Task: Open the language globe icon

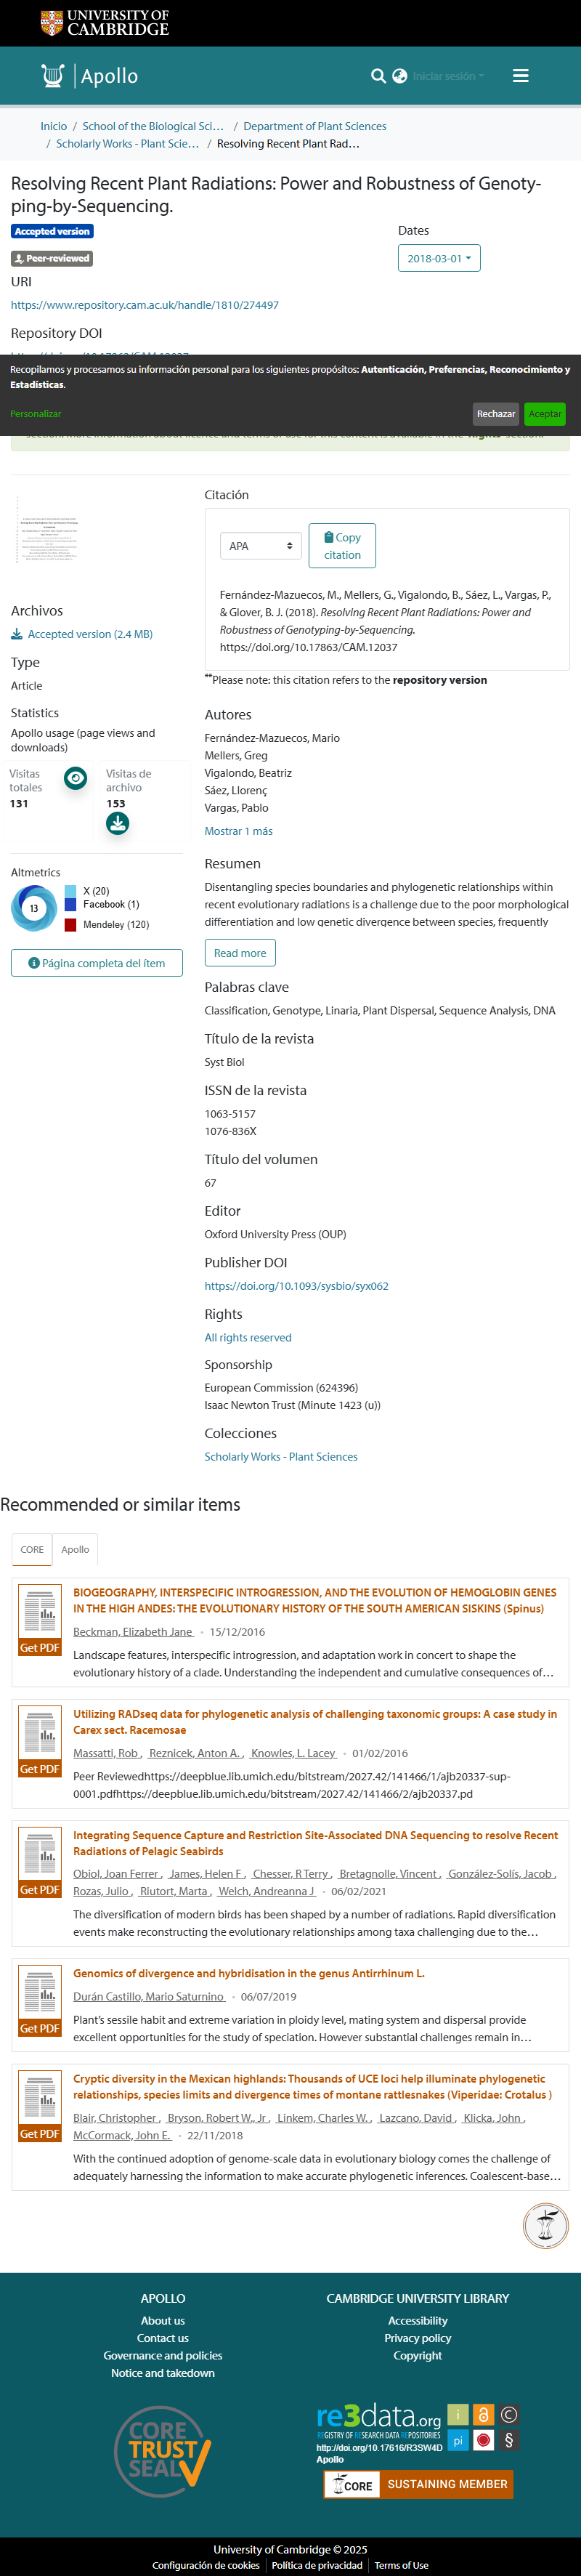Action: point(400,76)
